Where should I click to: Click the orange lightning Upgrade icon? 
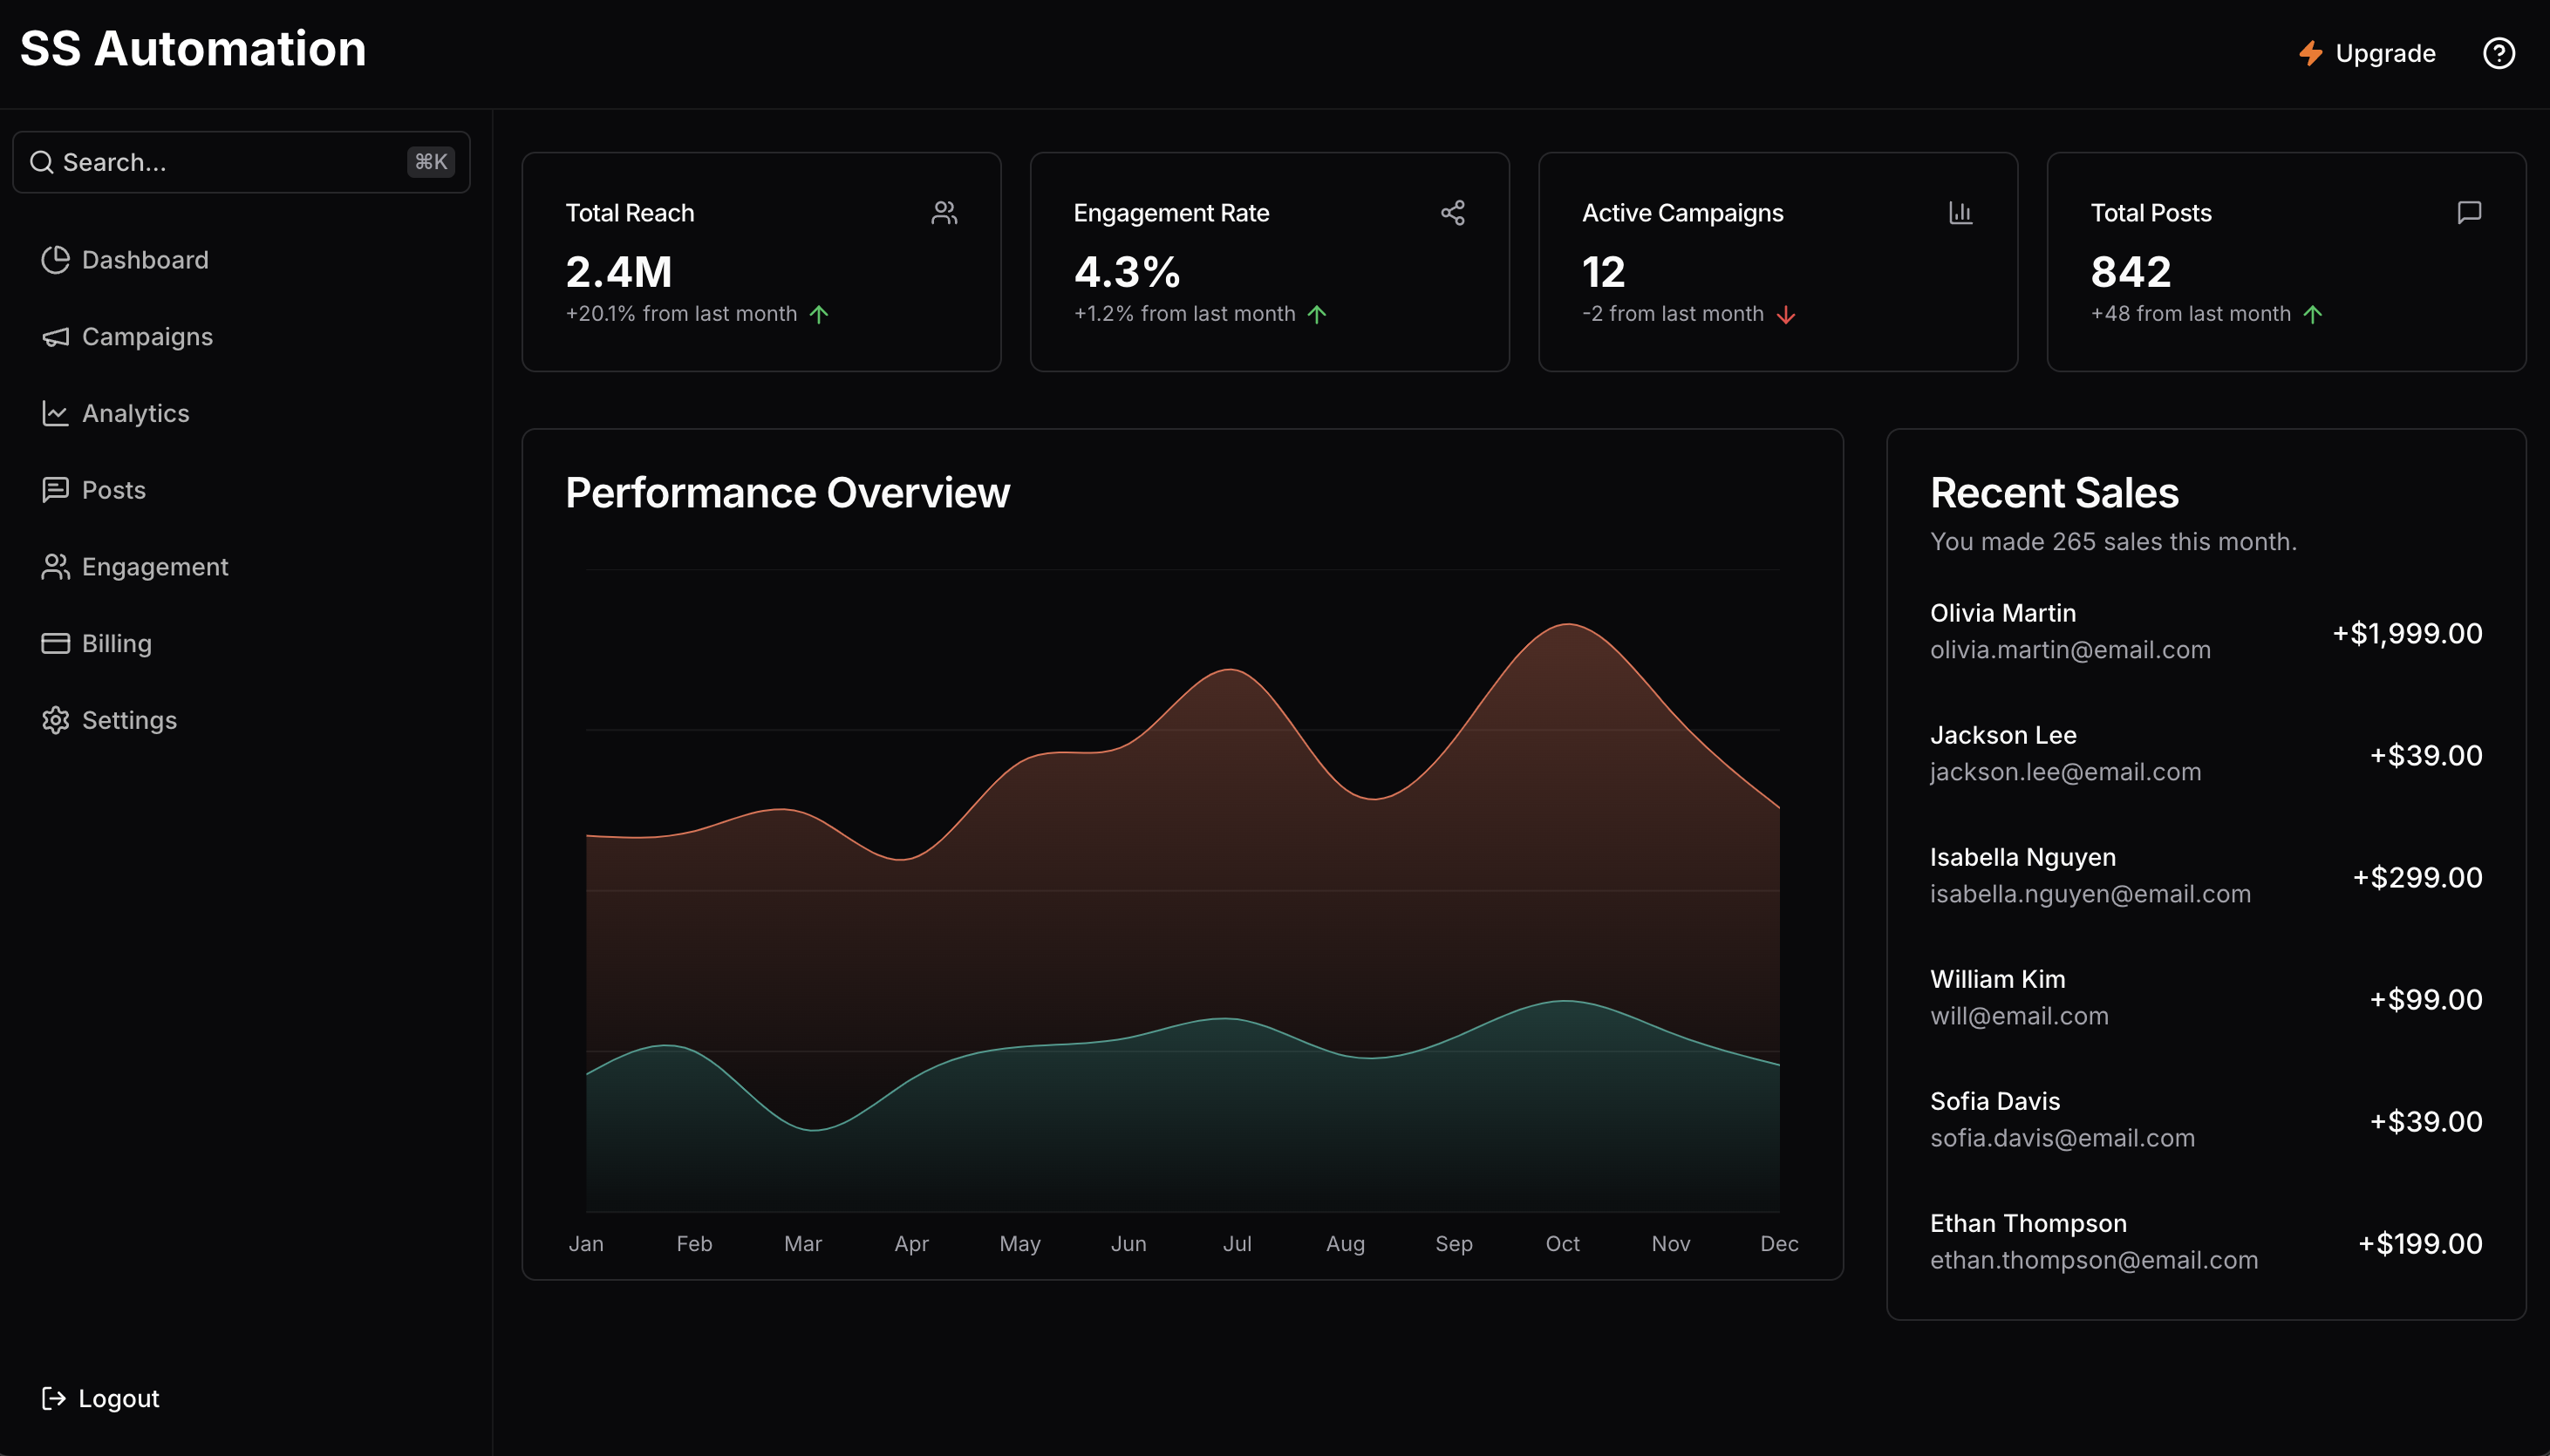pos(2310,53)
